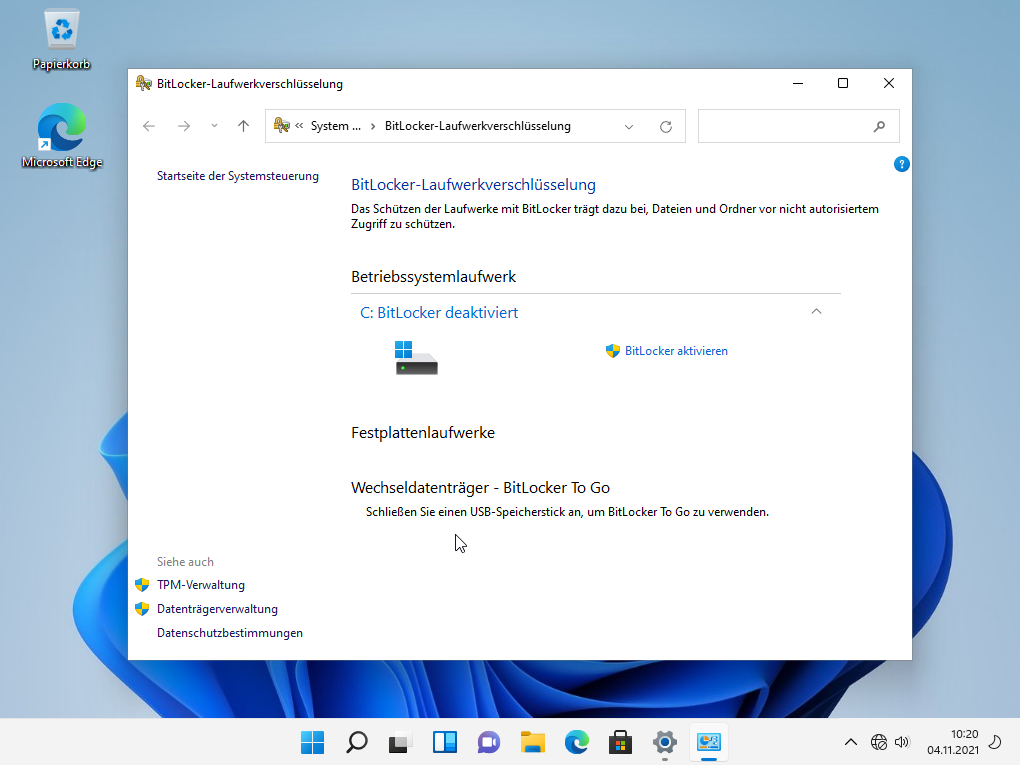
Task: Open Task View from the taskbar
Action: click(x=401, y=742)
